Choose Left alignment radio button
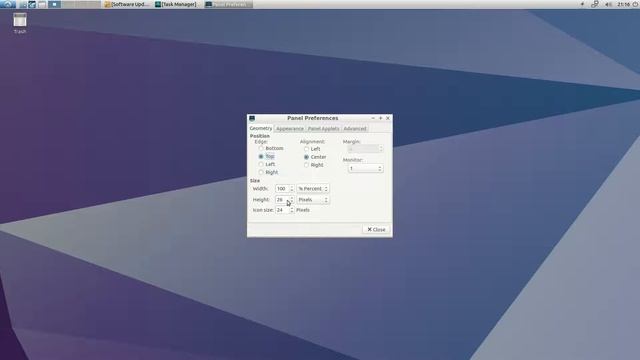 click(x=306, y=149)
